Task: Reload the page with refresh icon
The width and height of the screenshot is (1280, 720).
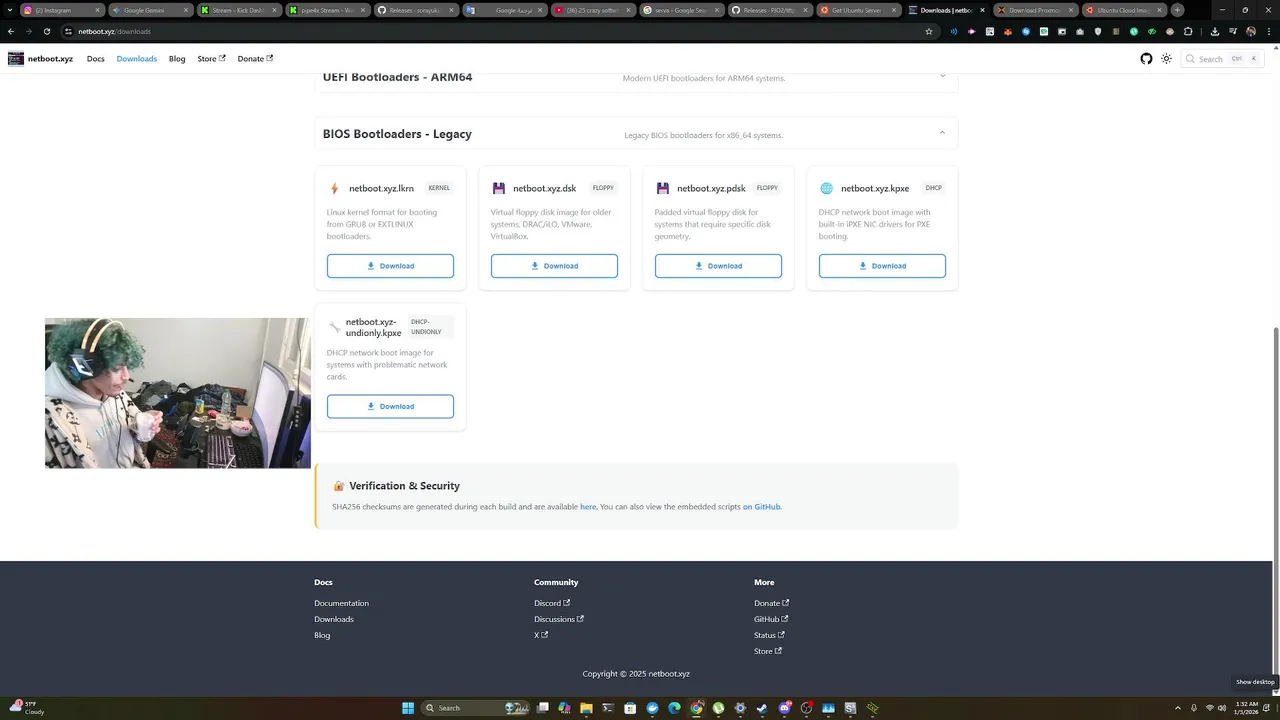Action: pos(46,31)
